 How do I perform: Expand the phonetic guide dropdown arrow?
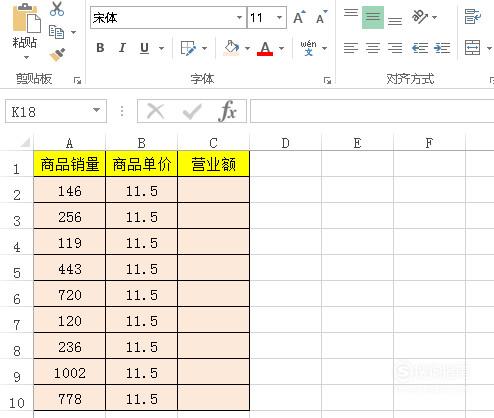point(324,48)
